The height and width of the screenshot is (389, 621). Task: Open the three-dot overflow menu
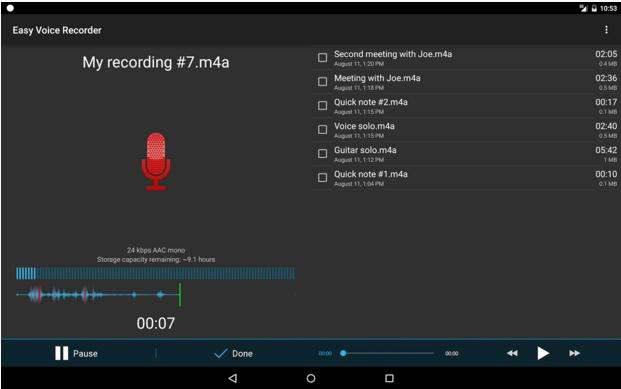[606, 30]
